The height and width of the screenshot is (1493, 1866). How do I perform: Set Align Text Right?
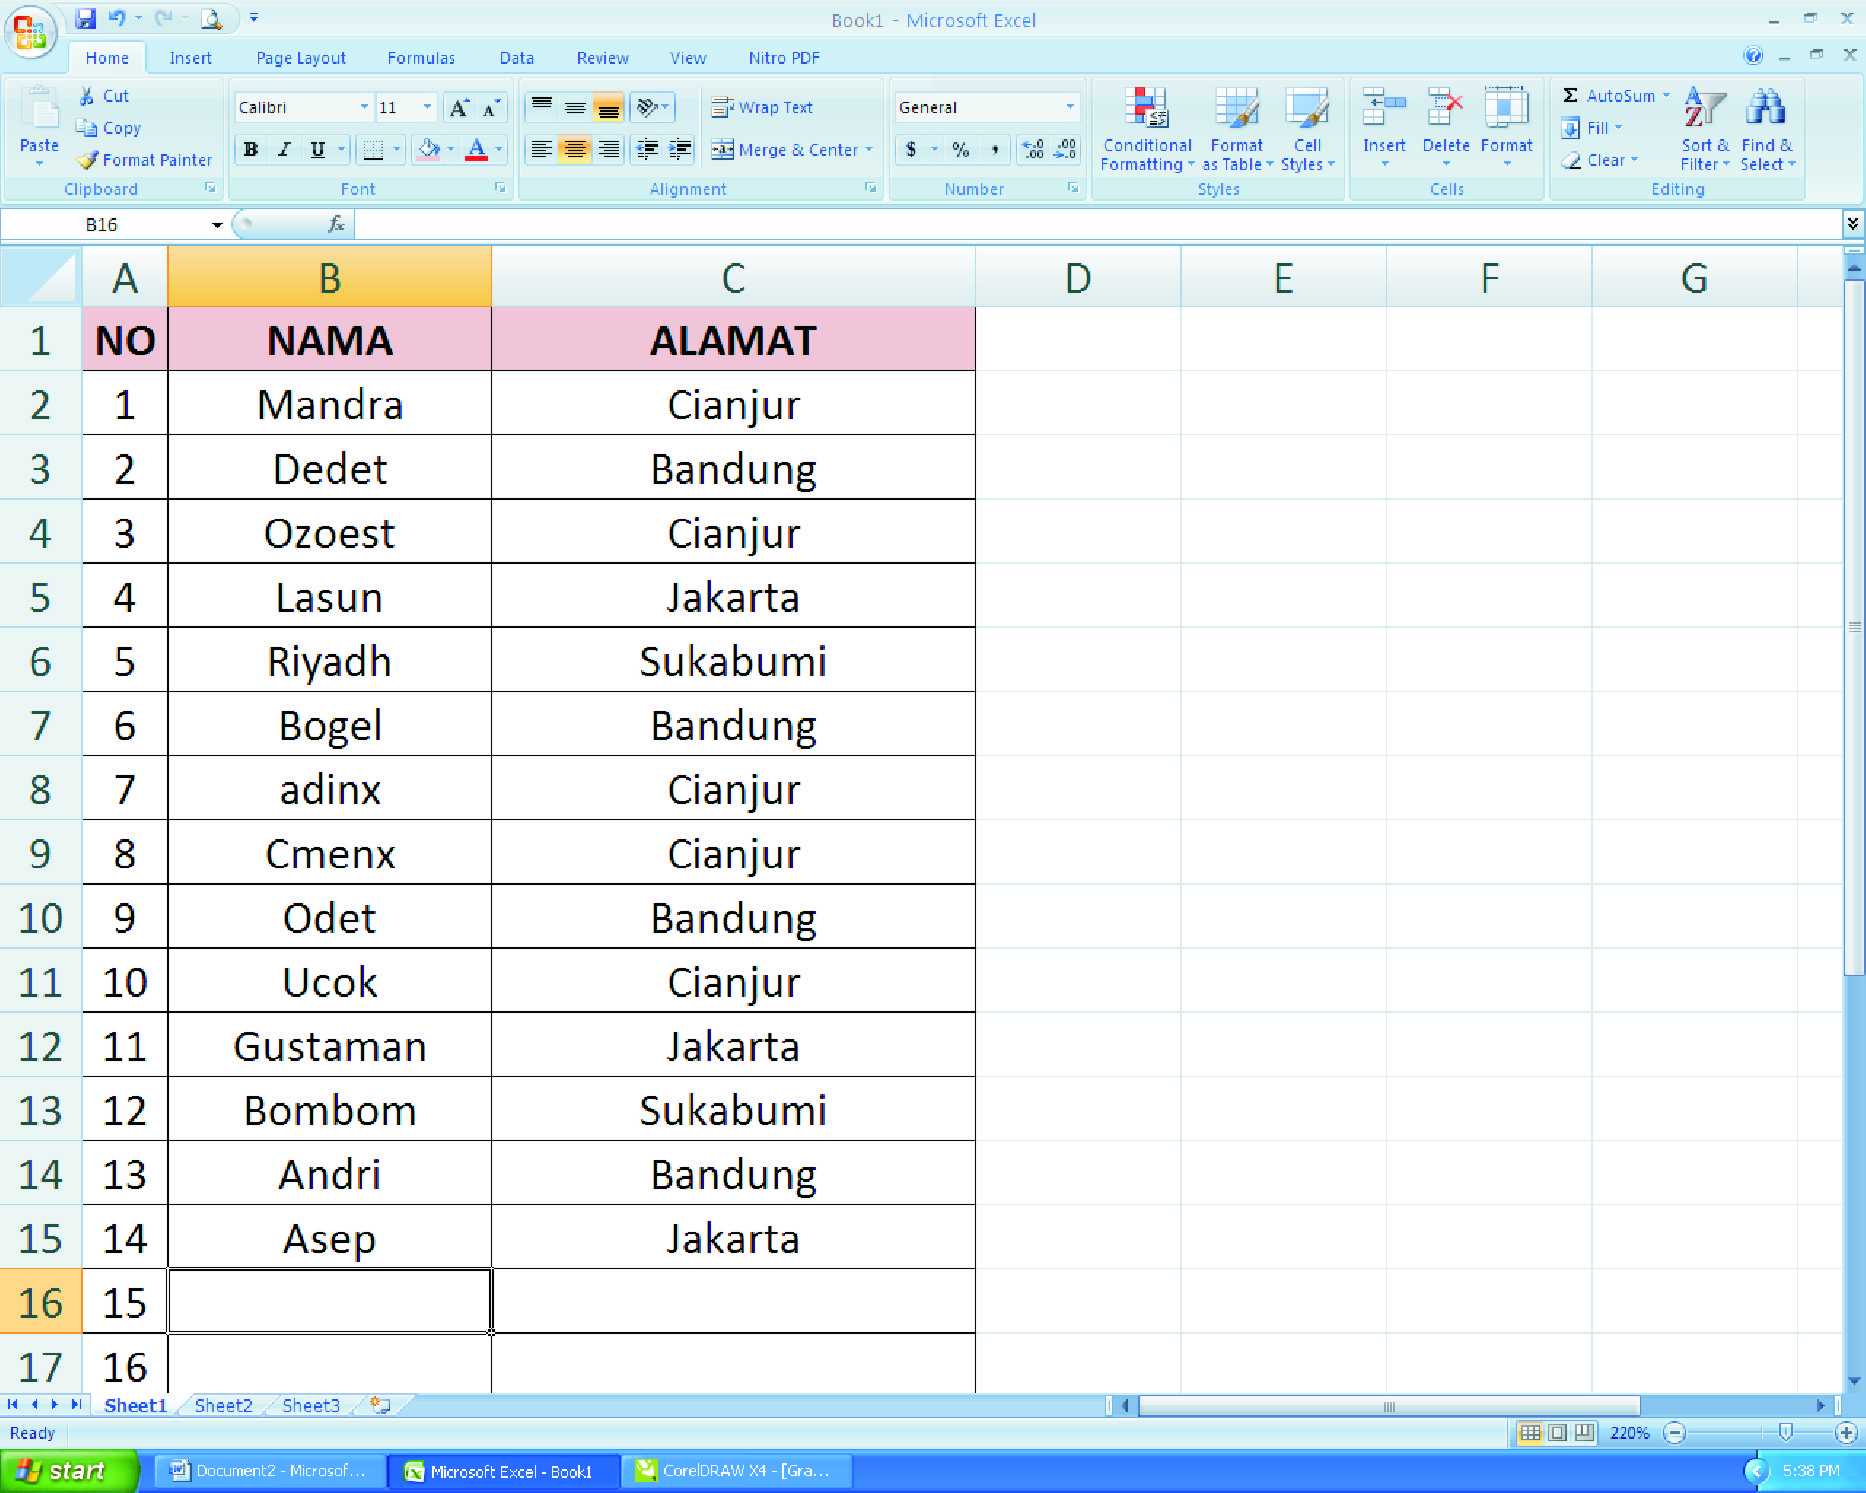(608, 150)
